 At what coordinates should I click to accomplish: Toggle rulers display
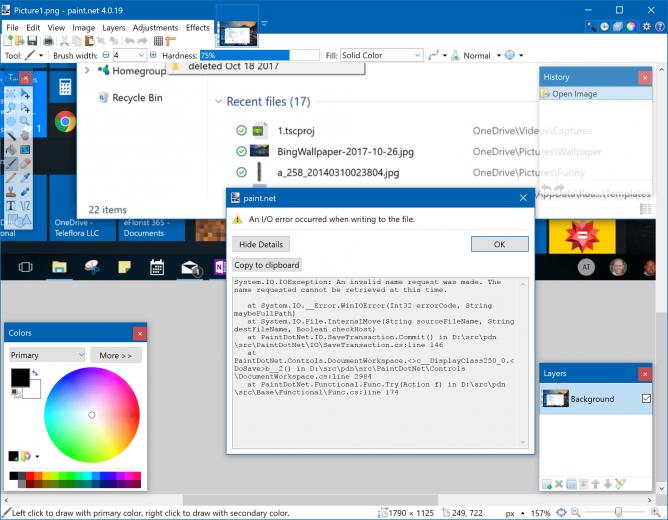point(170,41)
